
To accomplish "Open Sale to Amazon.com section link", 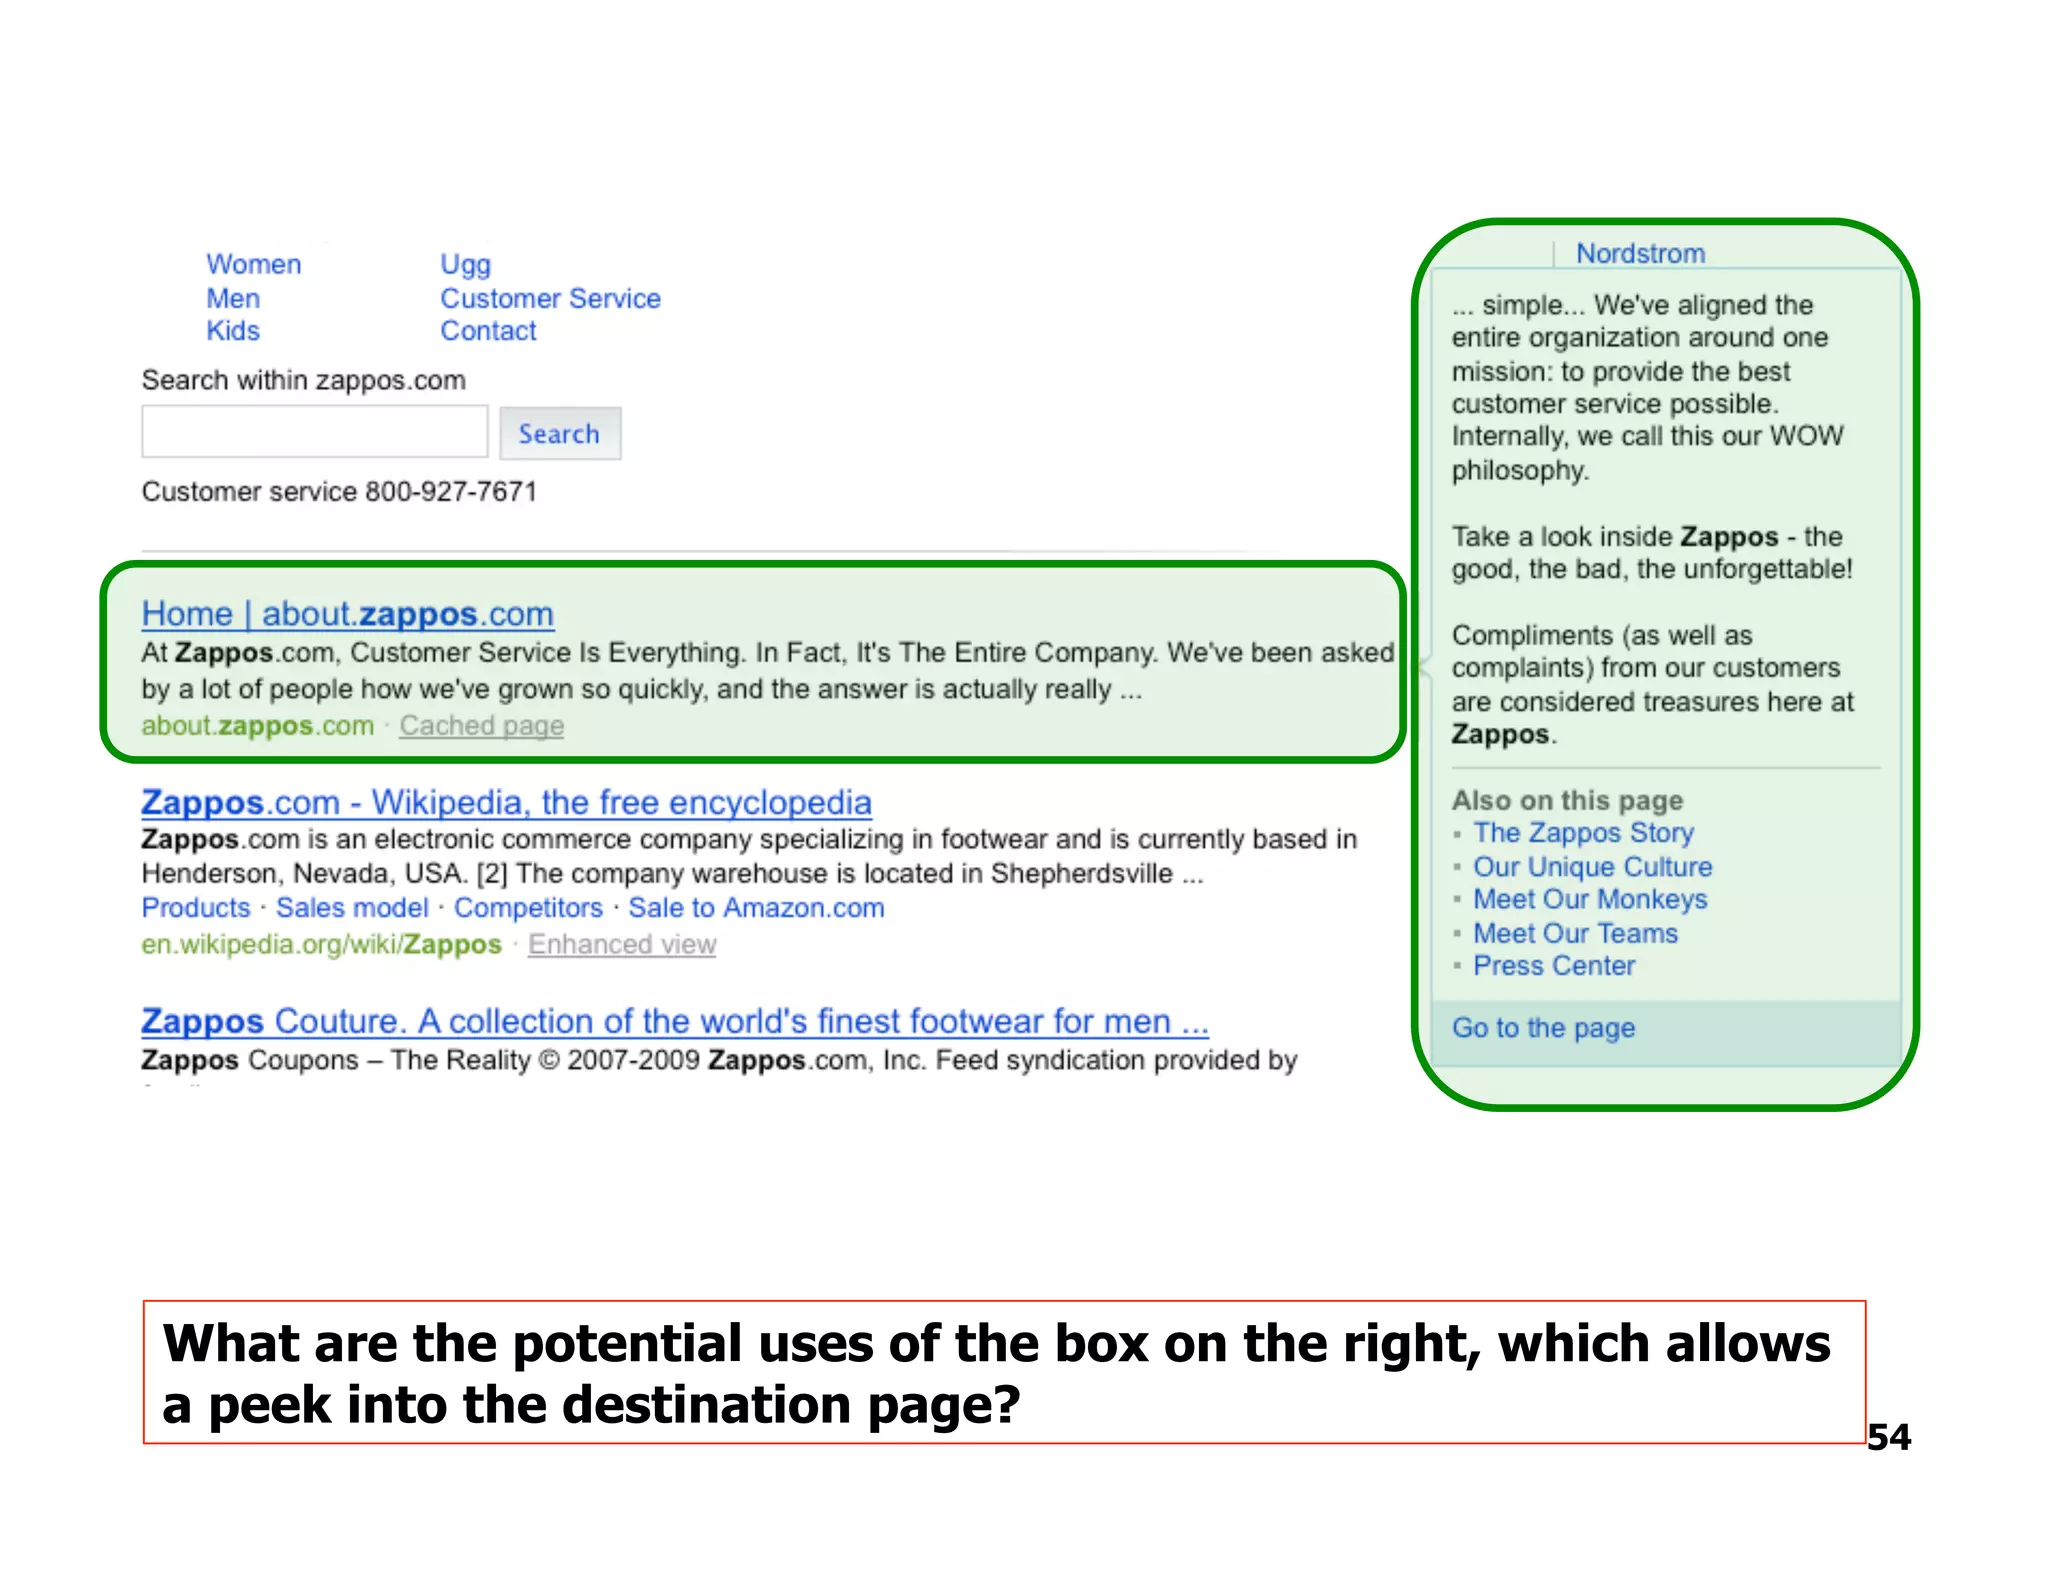I will point(756,907).
